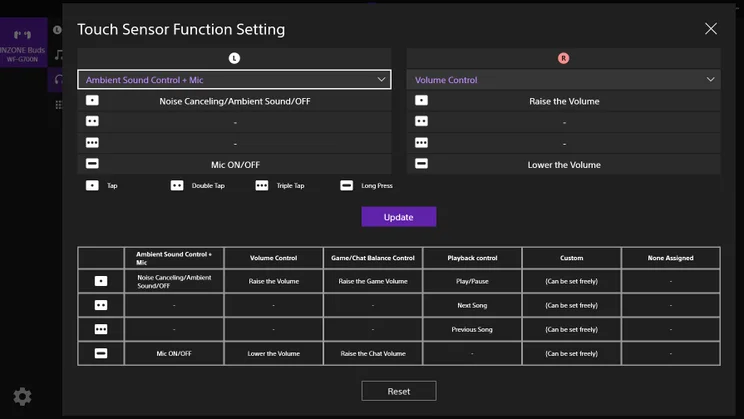
Task: Click the headphones icon in the sidebar
Action: click(59, 79)
